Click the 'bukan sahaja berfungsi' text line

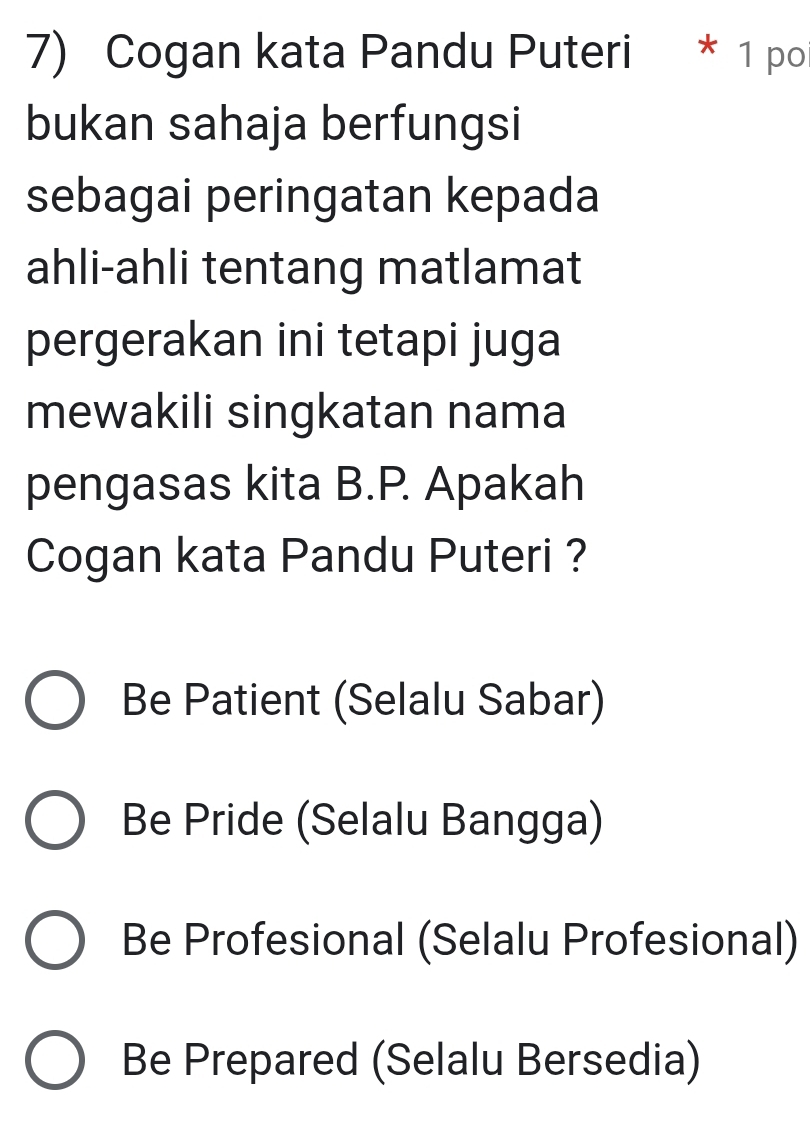click(274, 125)
